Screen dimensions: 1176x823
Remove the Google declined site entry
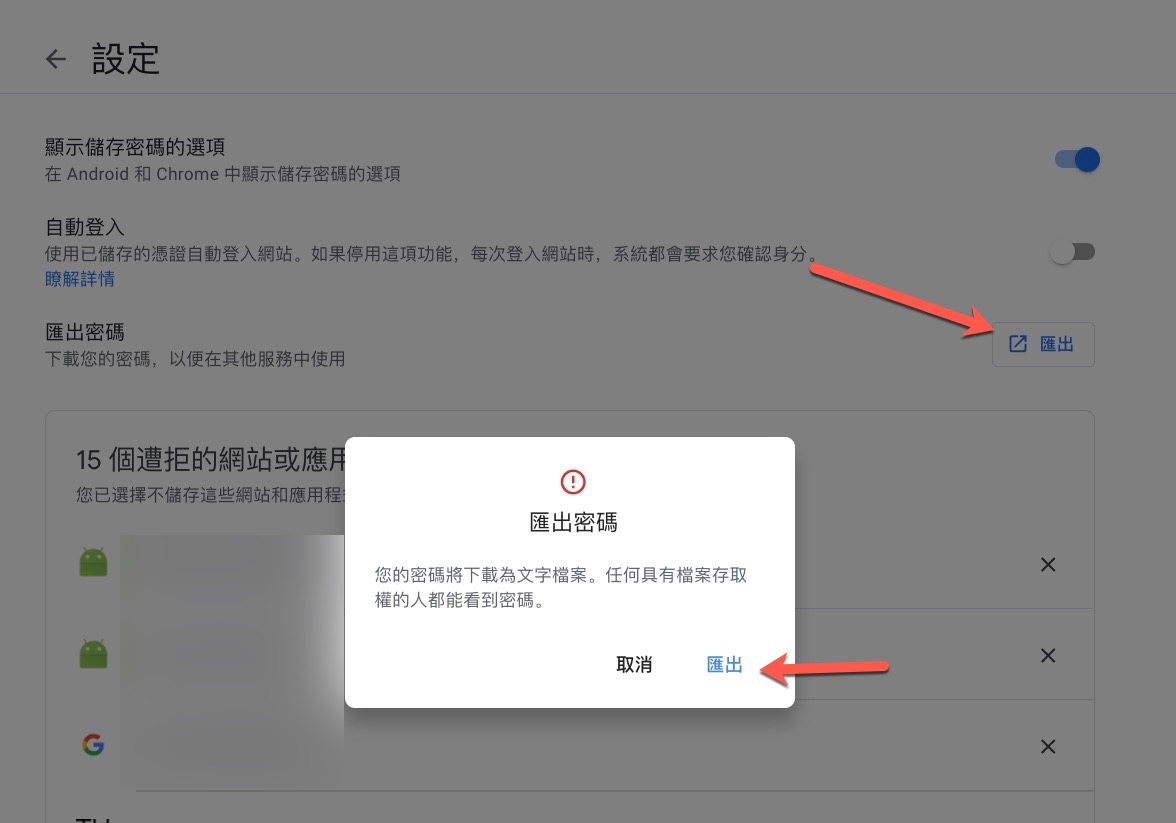click(1048, 746)
